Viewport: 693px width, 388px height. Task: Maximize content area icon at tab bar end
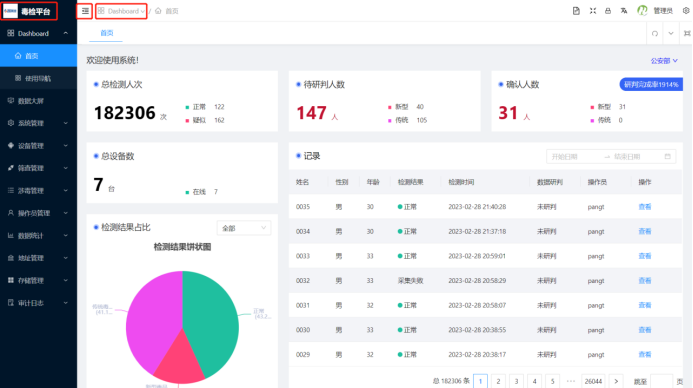[687, 34]
